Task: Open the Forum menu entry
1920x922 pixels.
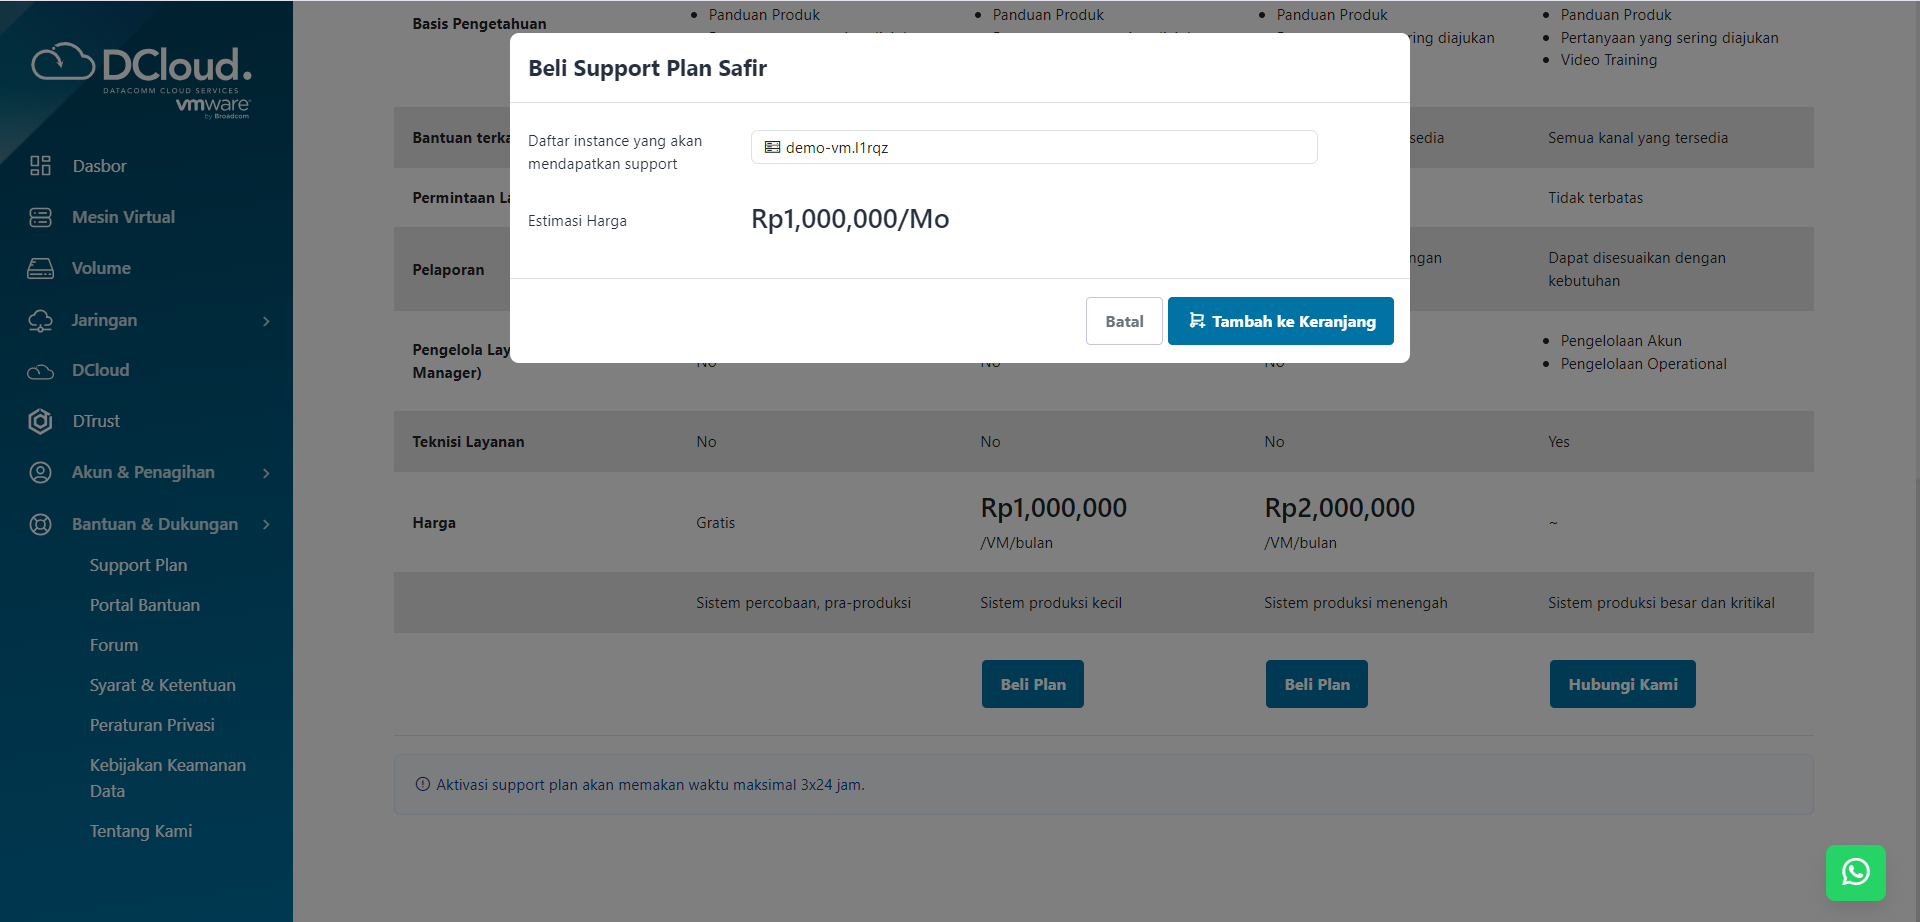Action: [x=114, y=645]
